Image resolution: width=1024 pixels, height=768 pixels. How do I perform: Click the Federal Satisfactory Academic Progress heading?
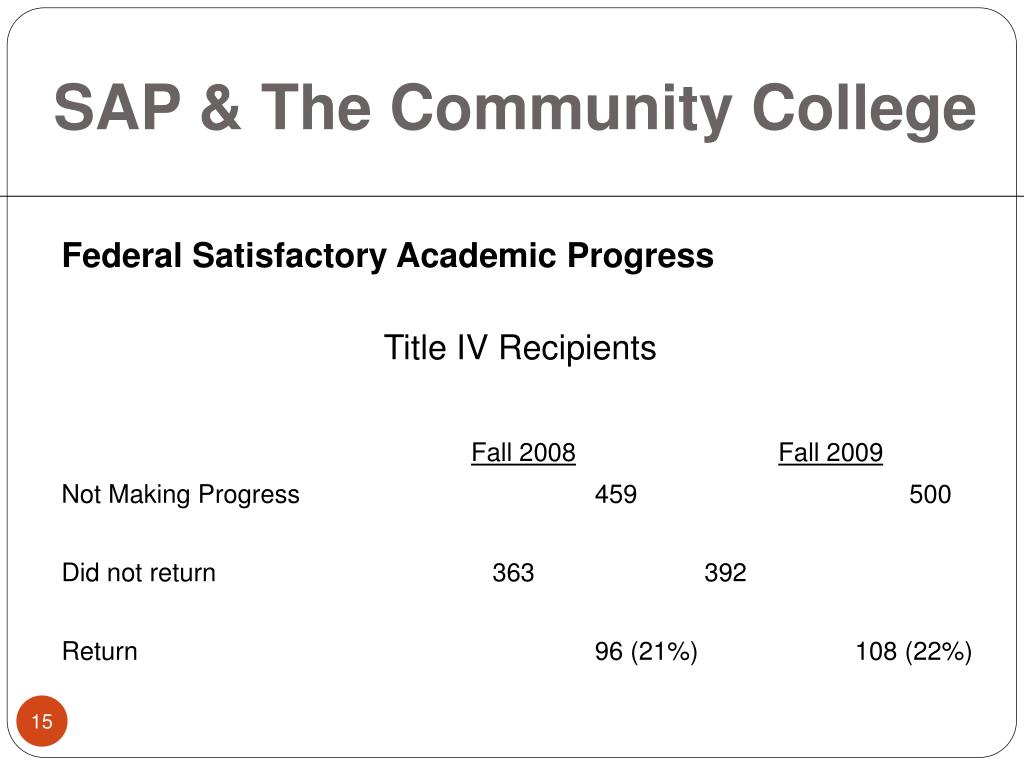tap(388, 256)
